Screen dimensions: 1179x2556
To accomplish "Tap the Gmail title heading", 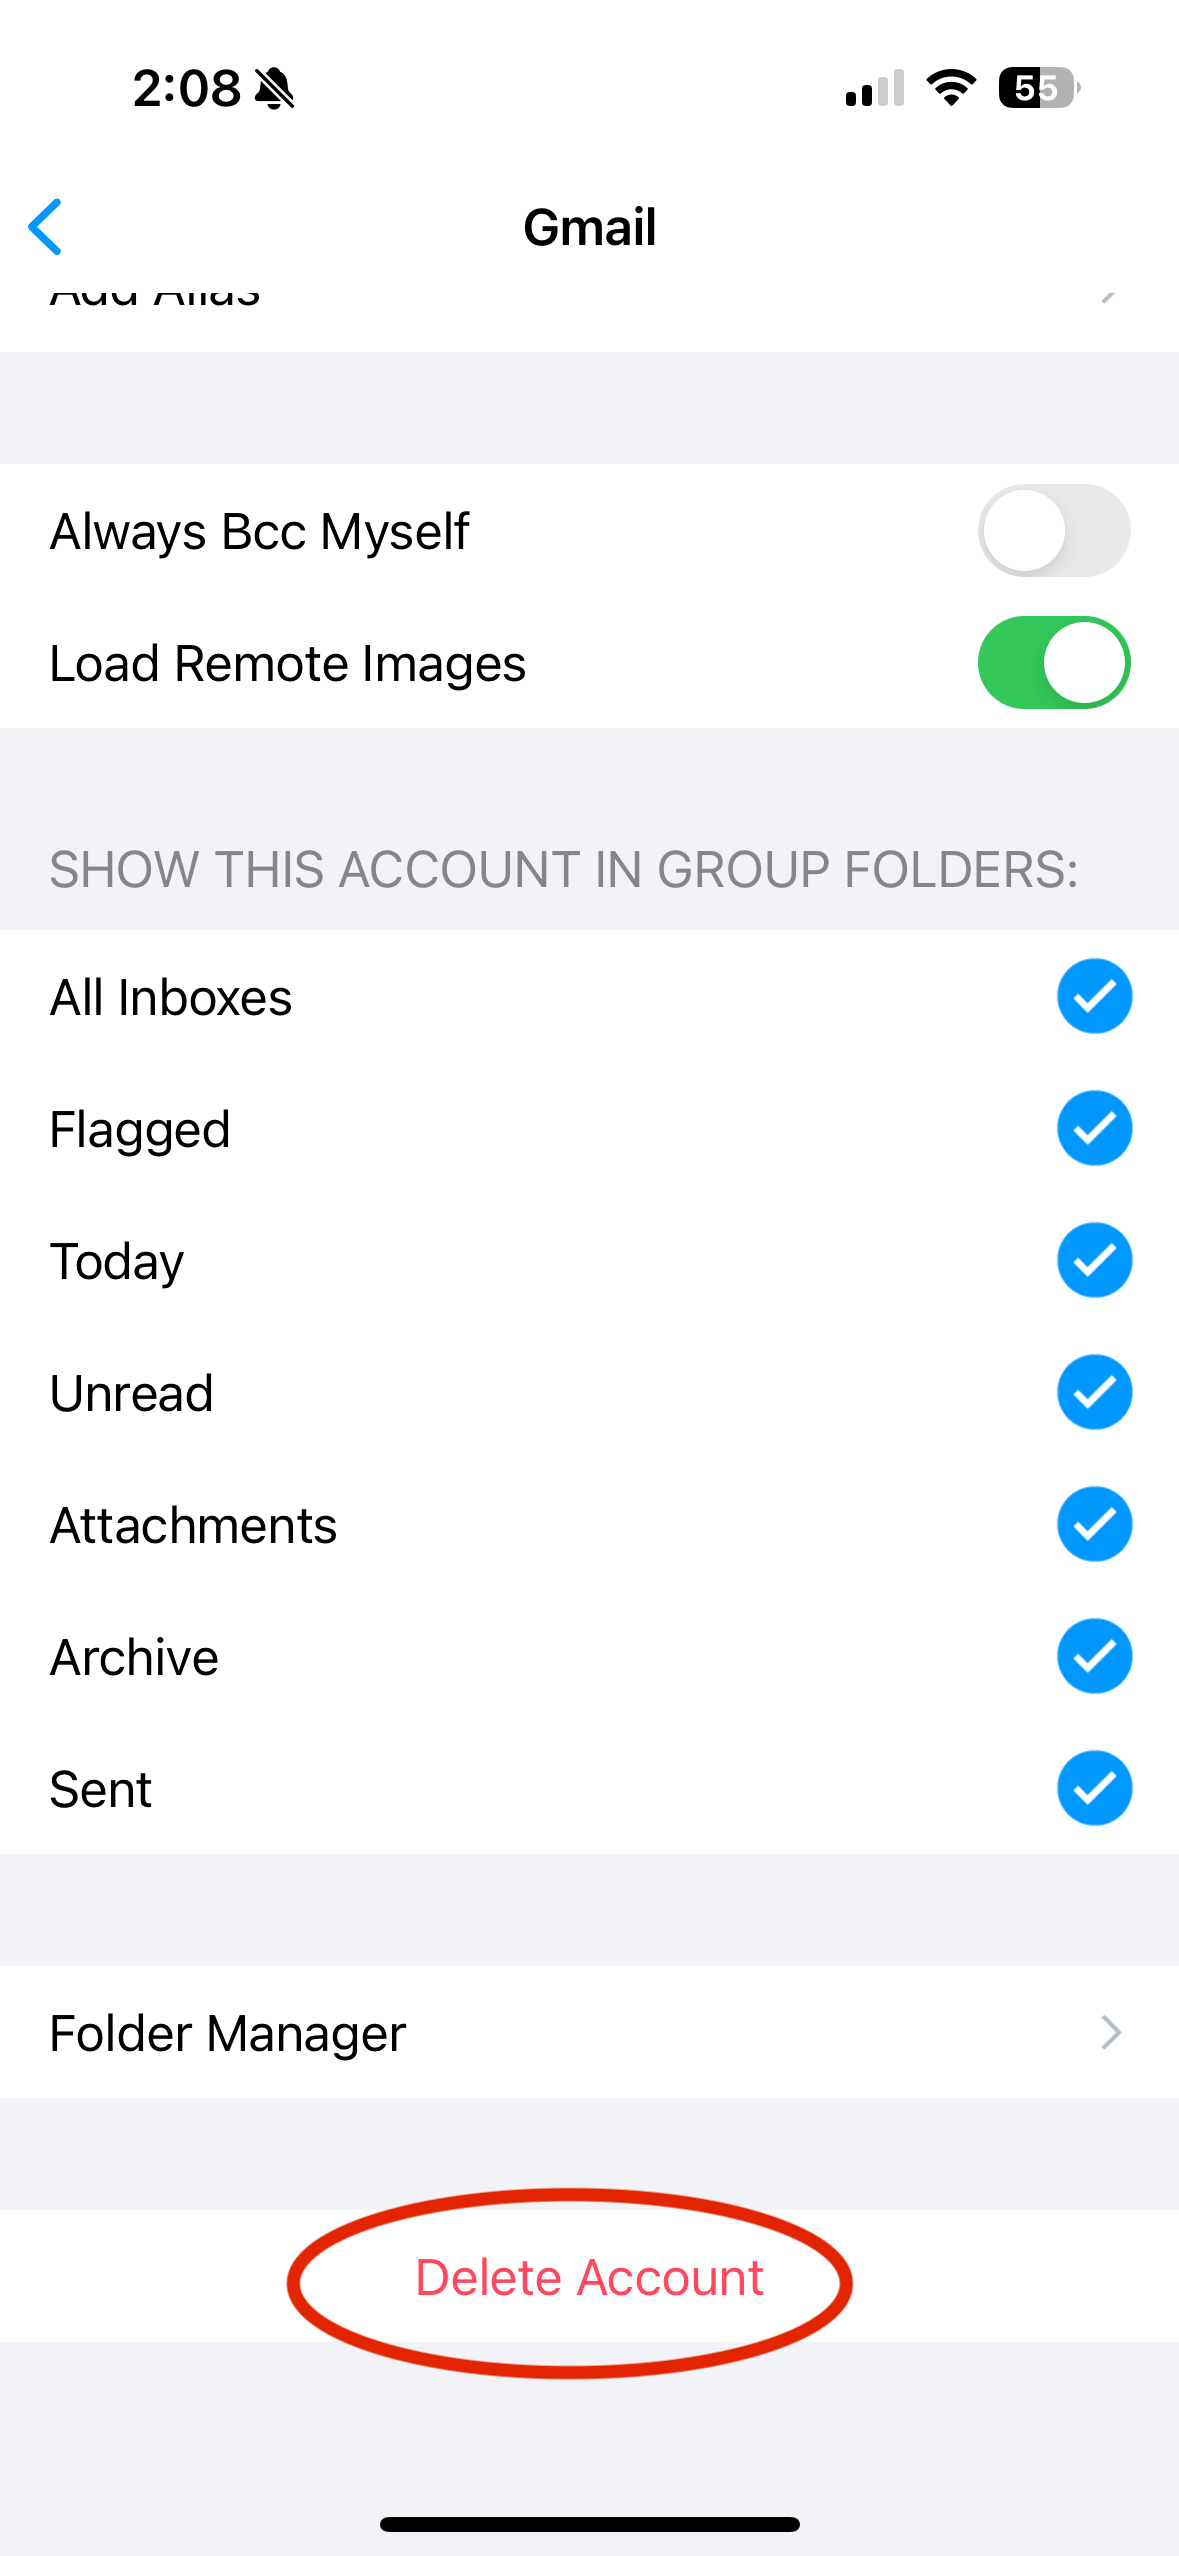I will (x=589, y=227).
